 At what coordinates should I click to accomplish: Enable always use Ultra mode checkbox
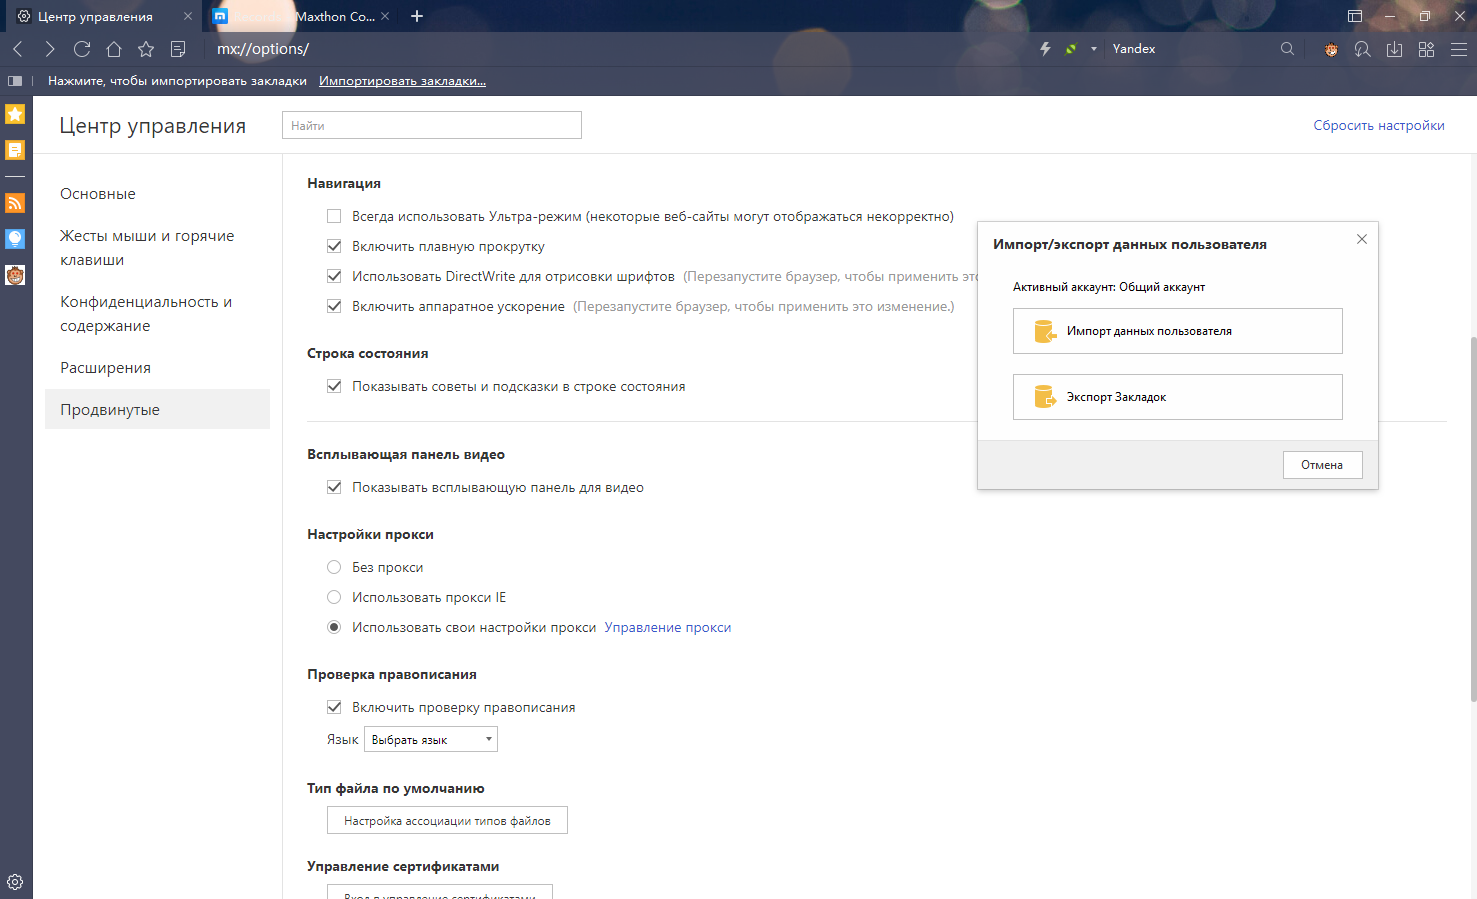[334, 216]
